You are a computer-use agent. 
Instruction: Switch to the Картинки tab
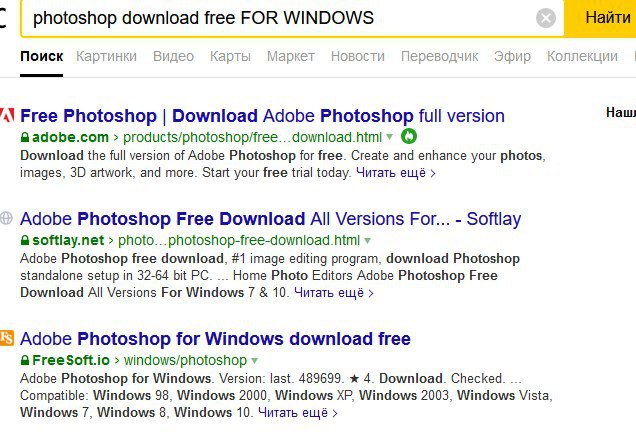point(106,56)
